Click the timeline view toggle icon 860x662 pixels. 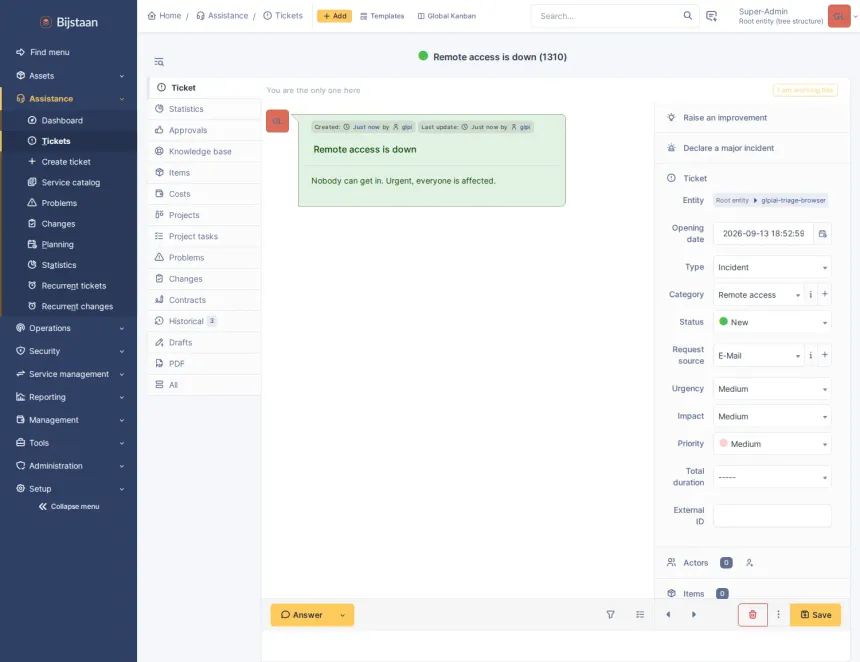pyautogui.click(x=640, y=615)
